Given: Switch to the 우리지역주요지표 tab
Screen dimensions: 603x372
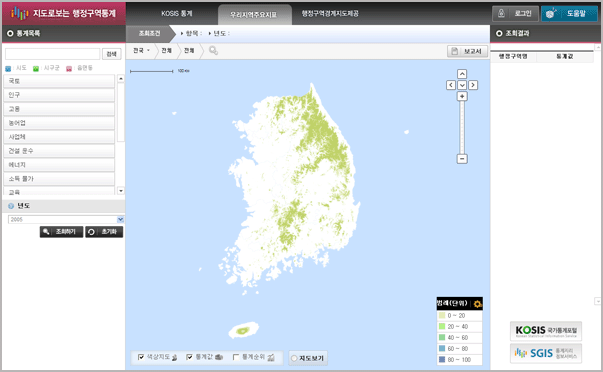Looking at the screenshot, I should point(254,15).
